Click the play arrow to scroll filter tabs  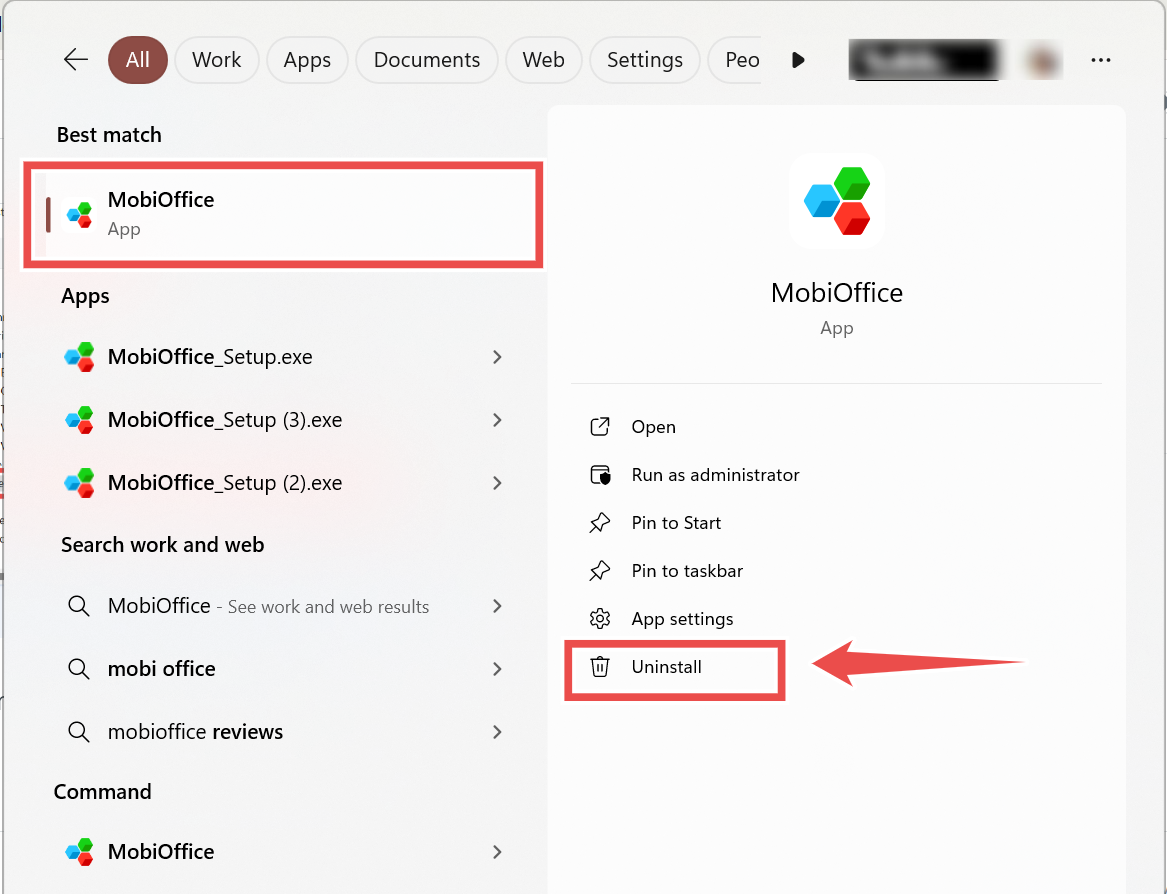(798, 60)
